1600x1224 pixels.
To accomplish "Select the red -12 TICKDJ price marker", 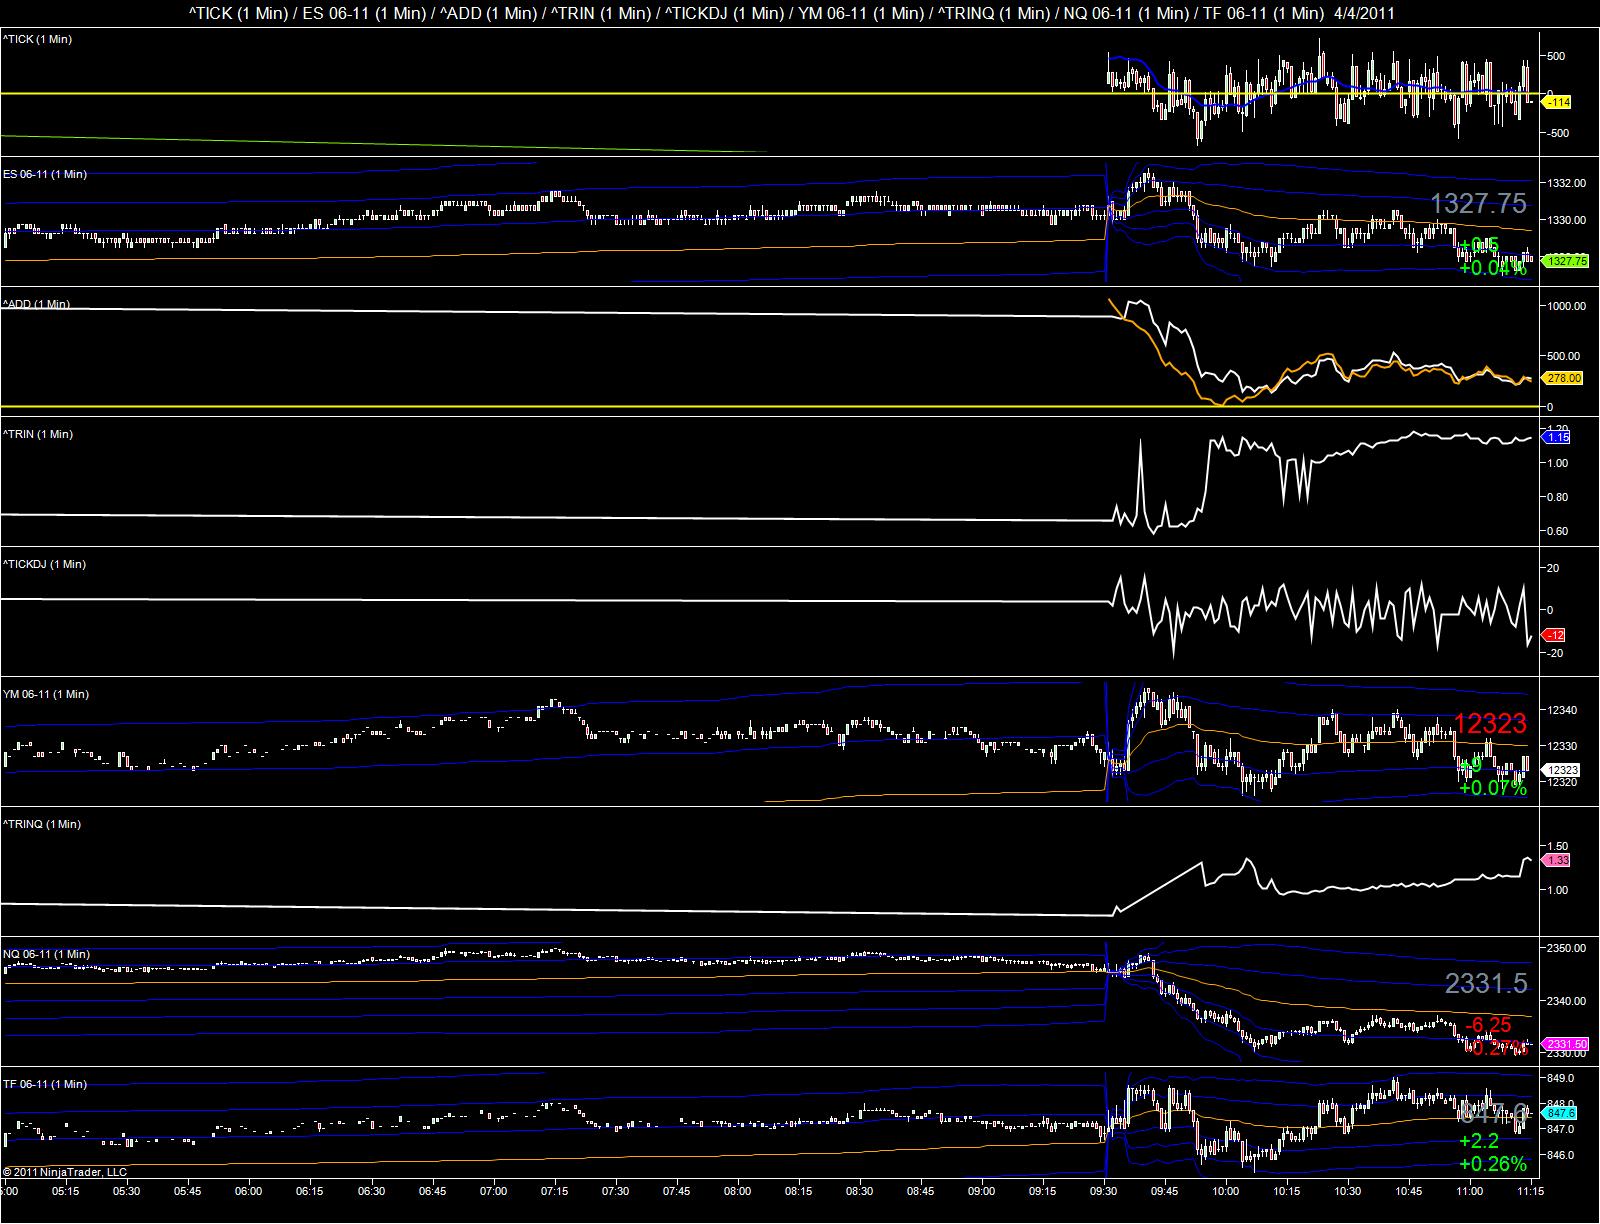I will coord(1555,635).
